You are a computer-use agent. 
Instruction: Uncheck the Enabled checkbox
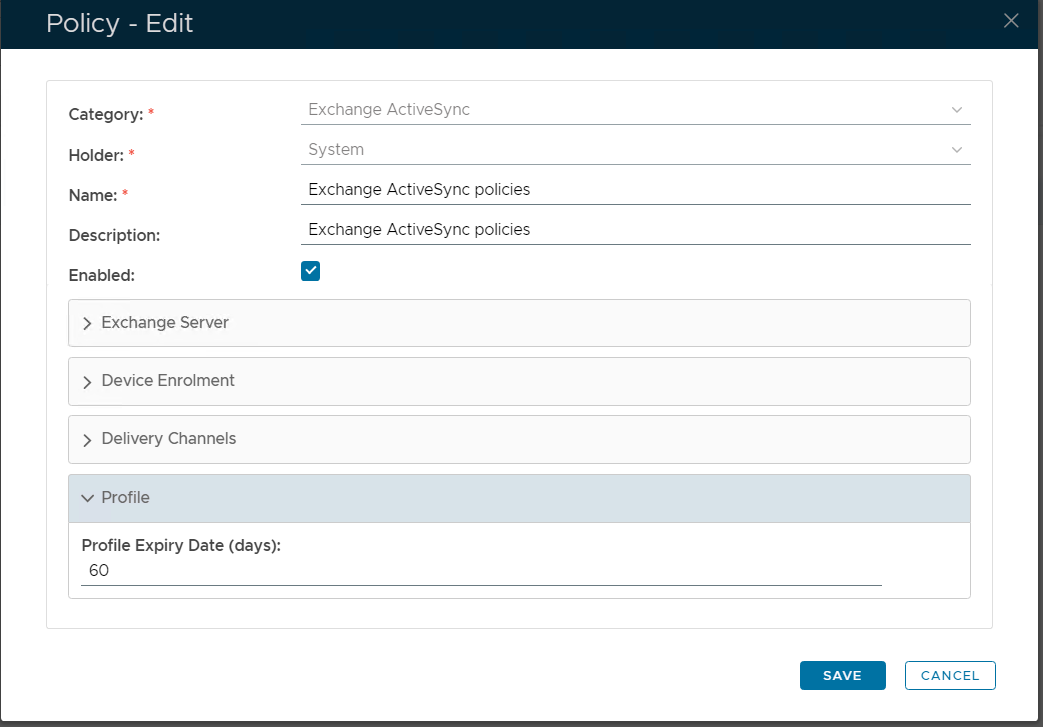[310, 271]
